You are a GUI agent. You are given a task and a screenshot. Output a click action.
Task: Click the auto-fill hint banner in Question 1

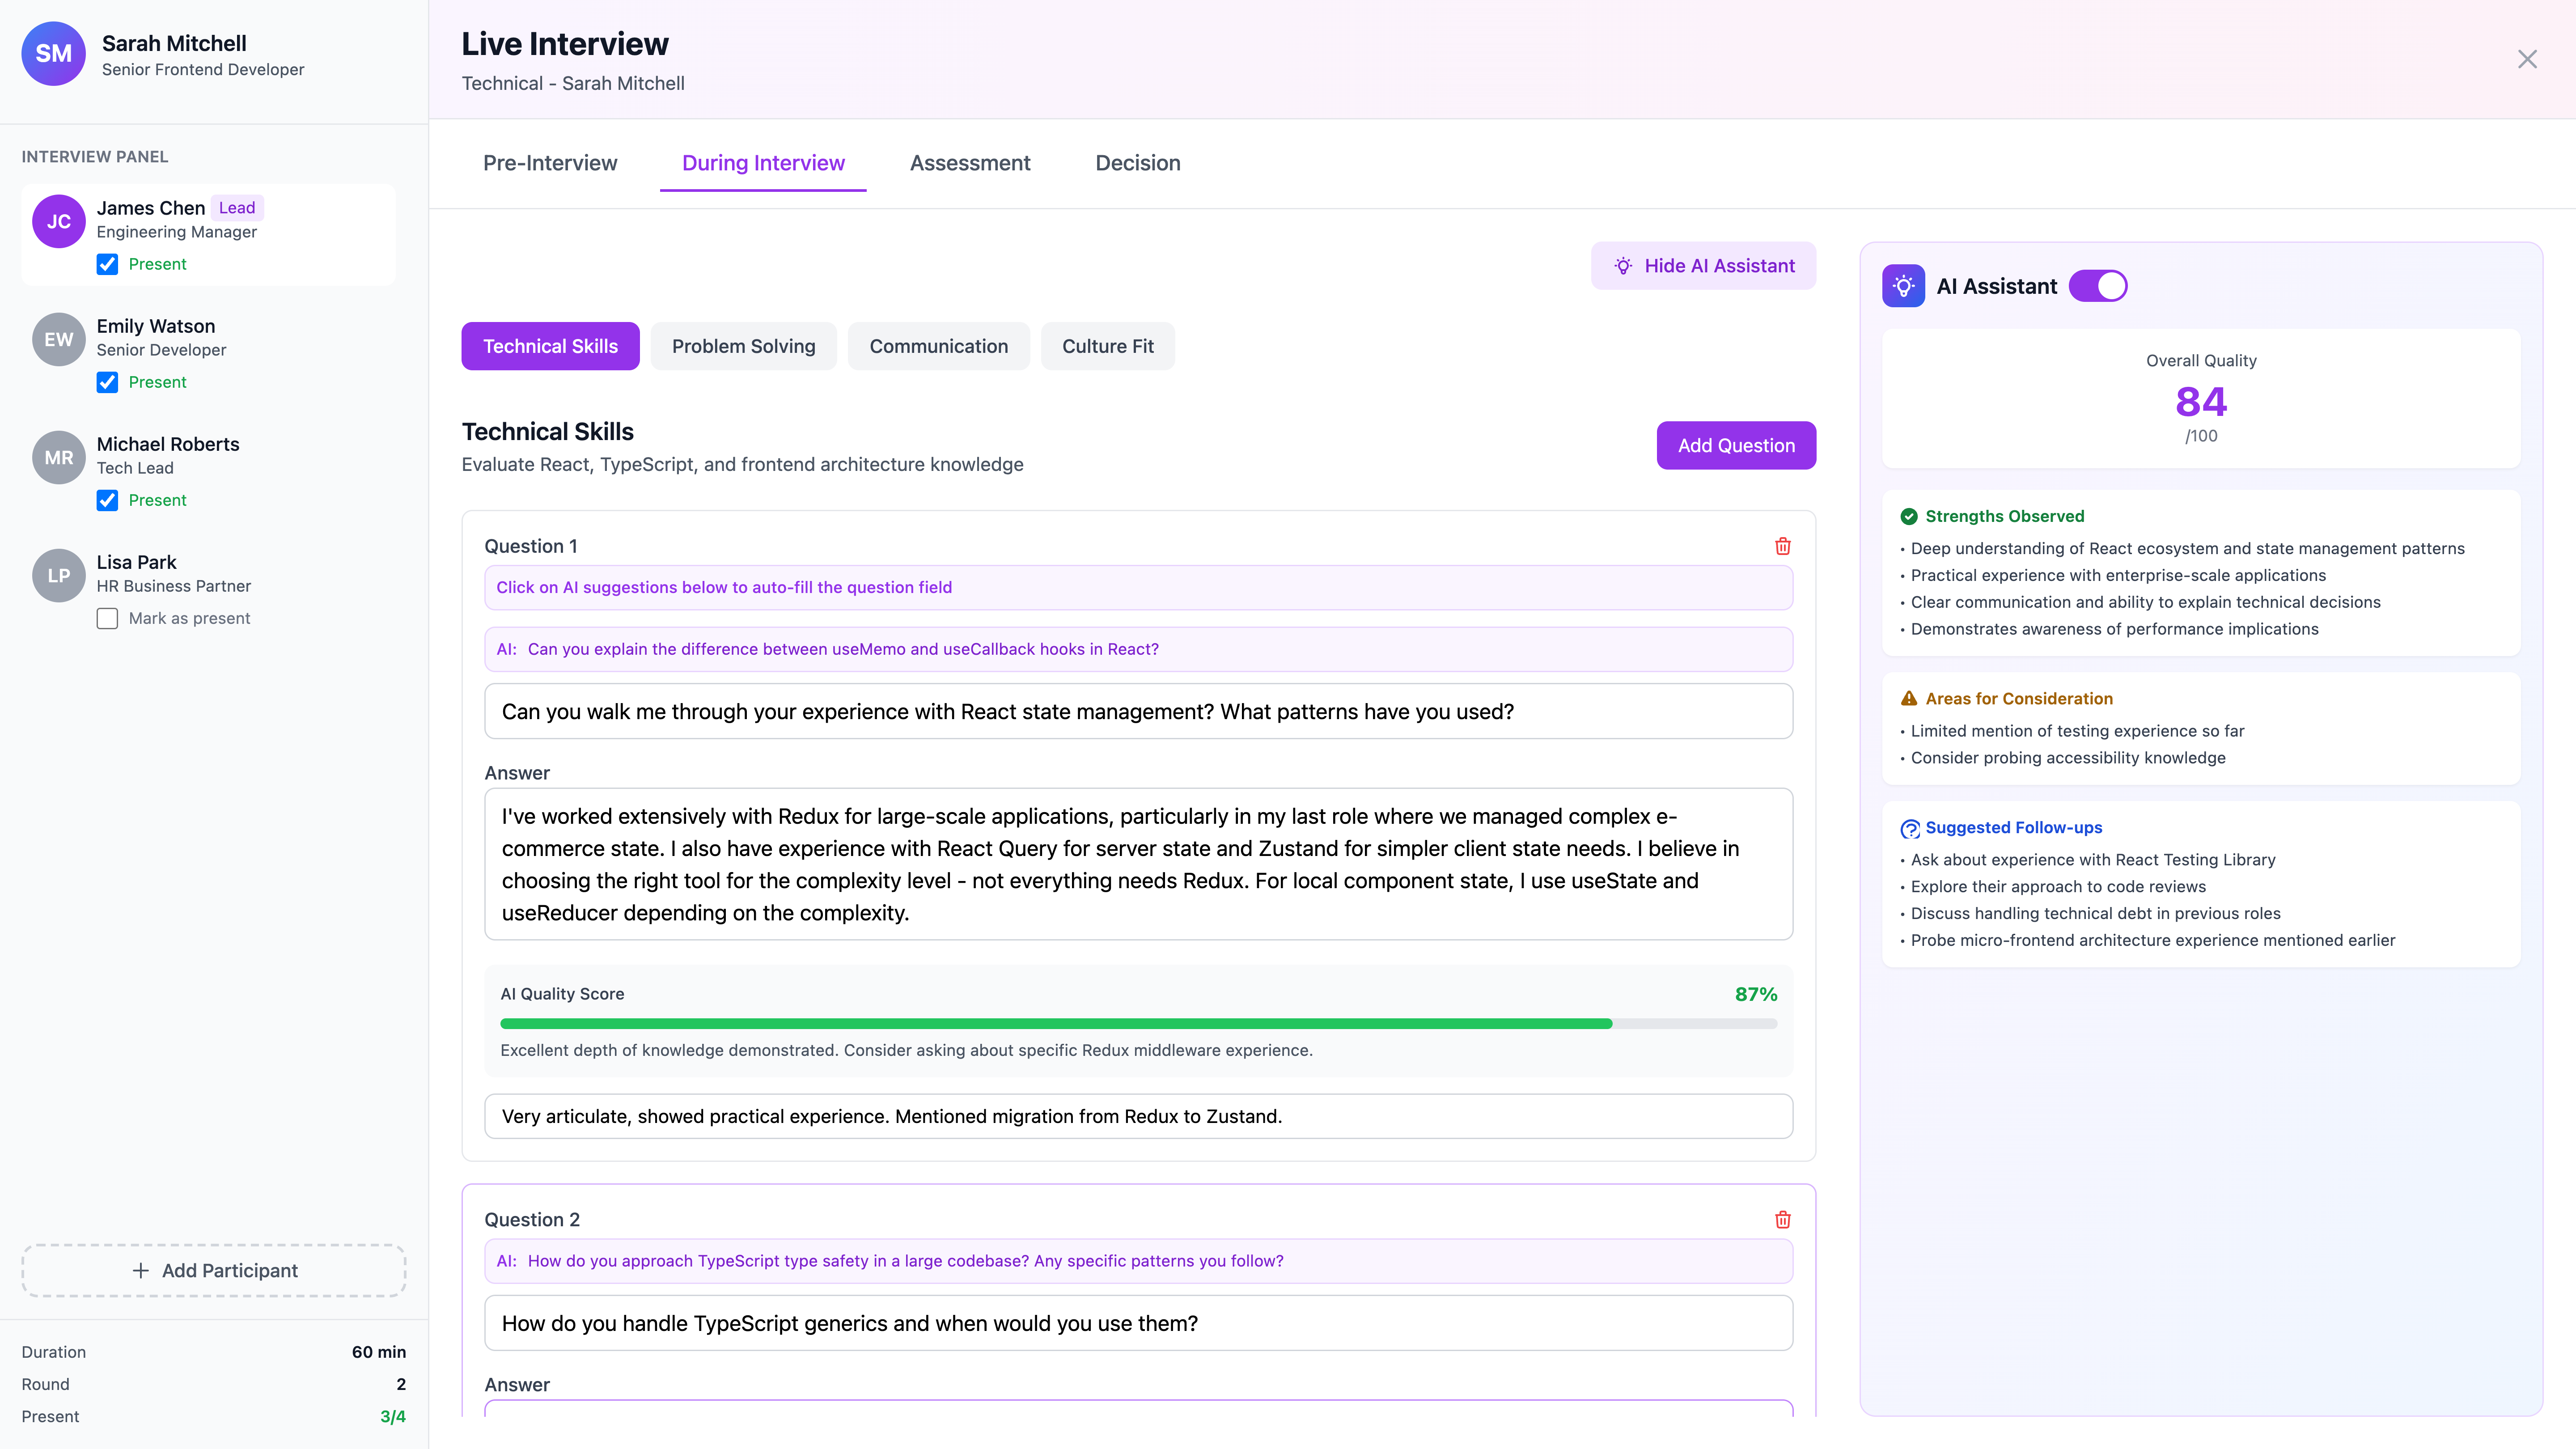pyautogui.click(x=1138, y=587)
